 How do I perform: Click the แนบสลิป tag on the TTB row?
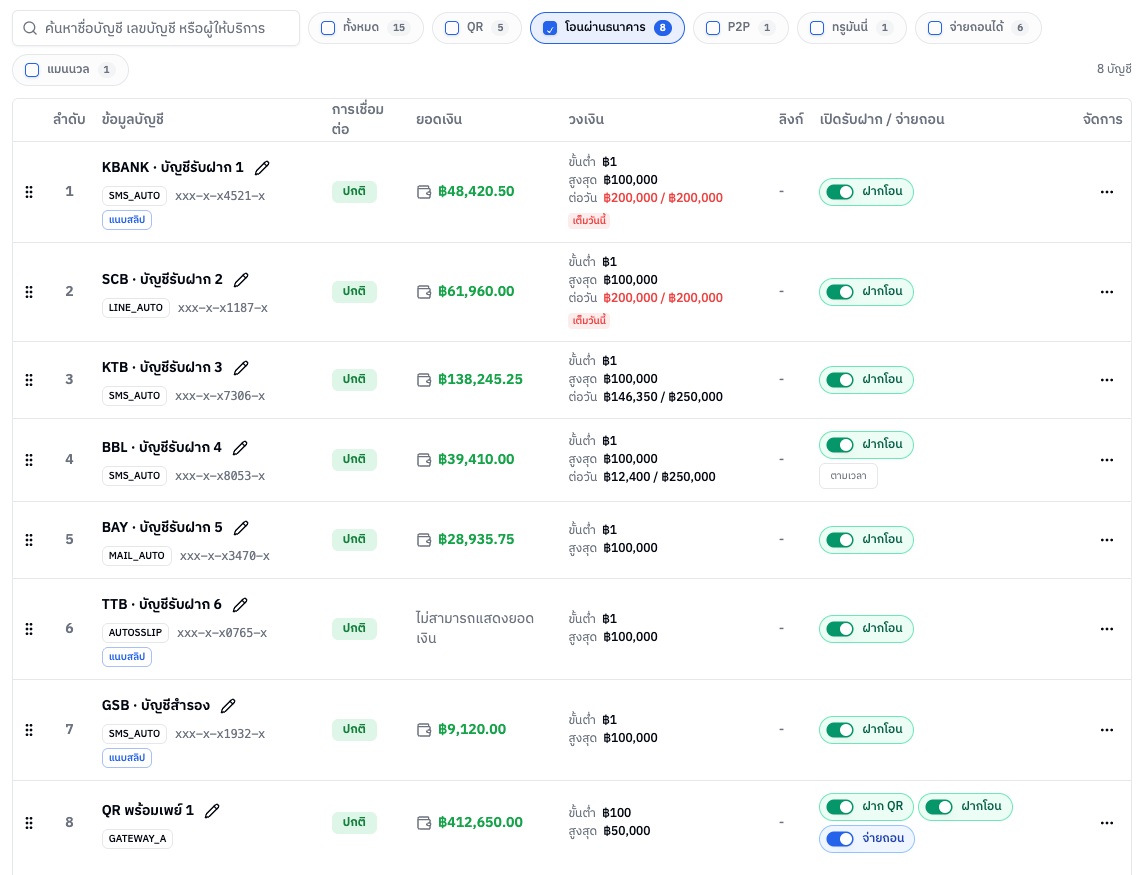pos(127,657)
